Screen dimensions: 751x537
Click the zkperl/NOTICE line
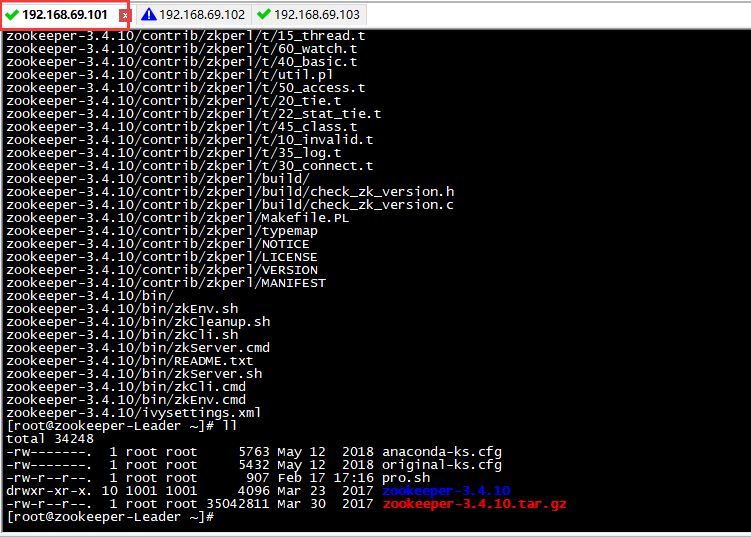tap(158, 244)
